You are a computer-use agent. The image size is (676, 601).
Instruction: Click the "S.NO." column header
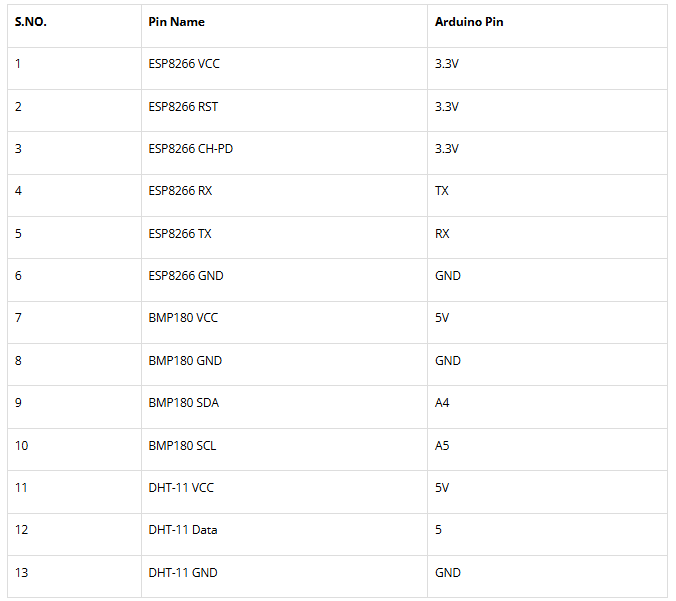(x=31, y=22)
